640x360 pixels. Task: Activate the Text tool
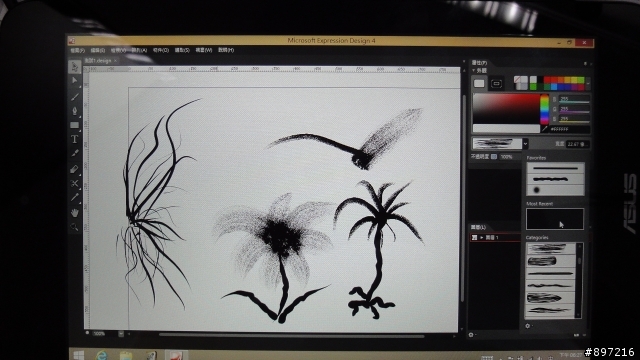74,139
